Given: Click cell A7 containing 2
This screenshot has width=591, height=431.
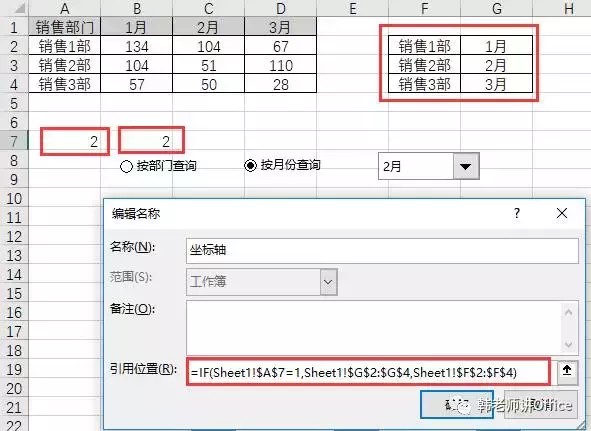Looking at the screenshot, I should 64,141.
